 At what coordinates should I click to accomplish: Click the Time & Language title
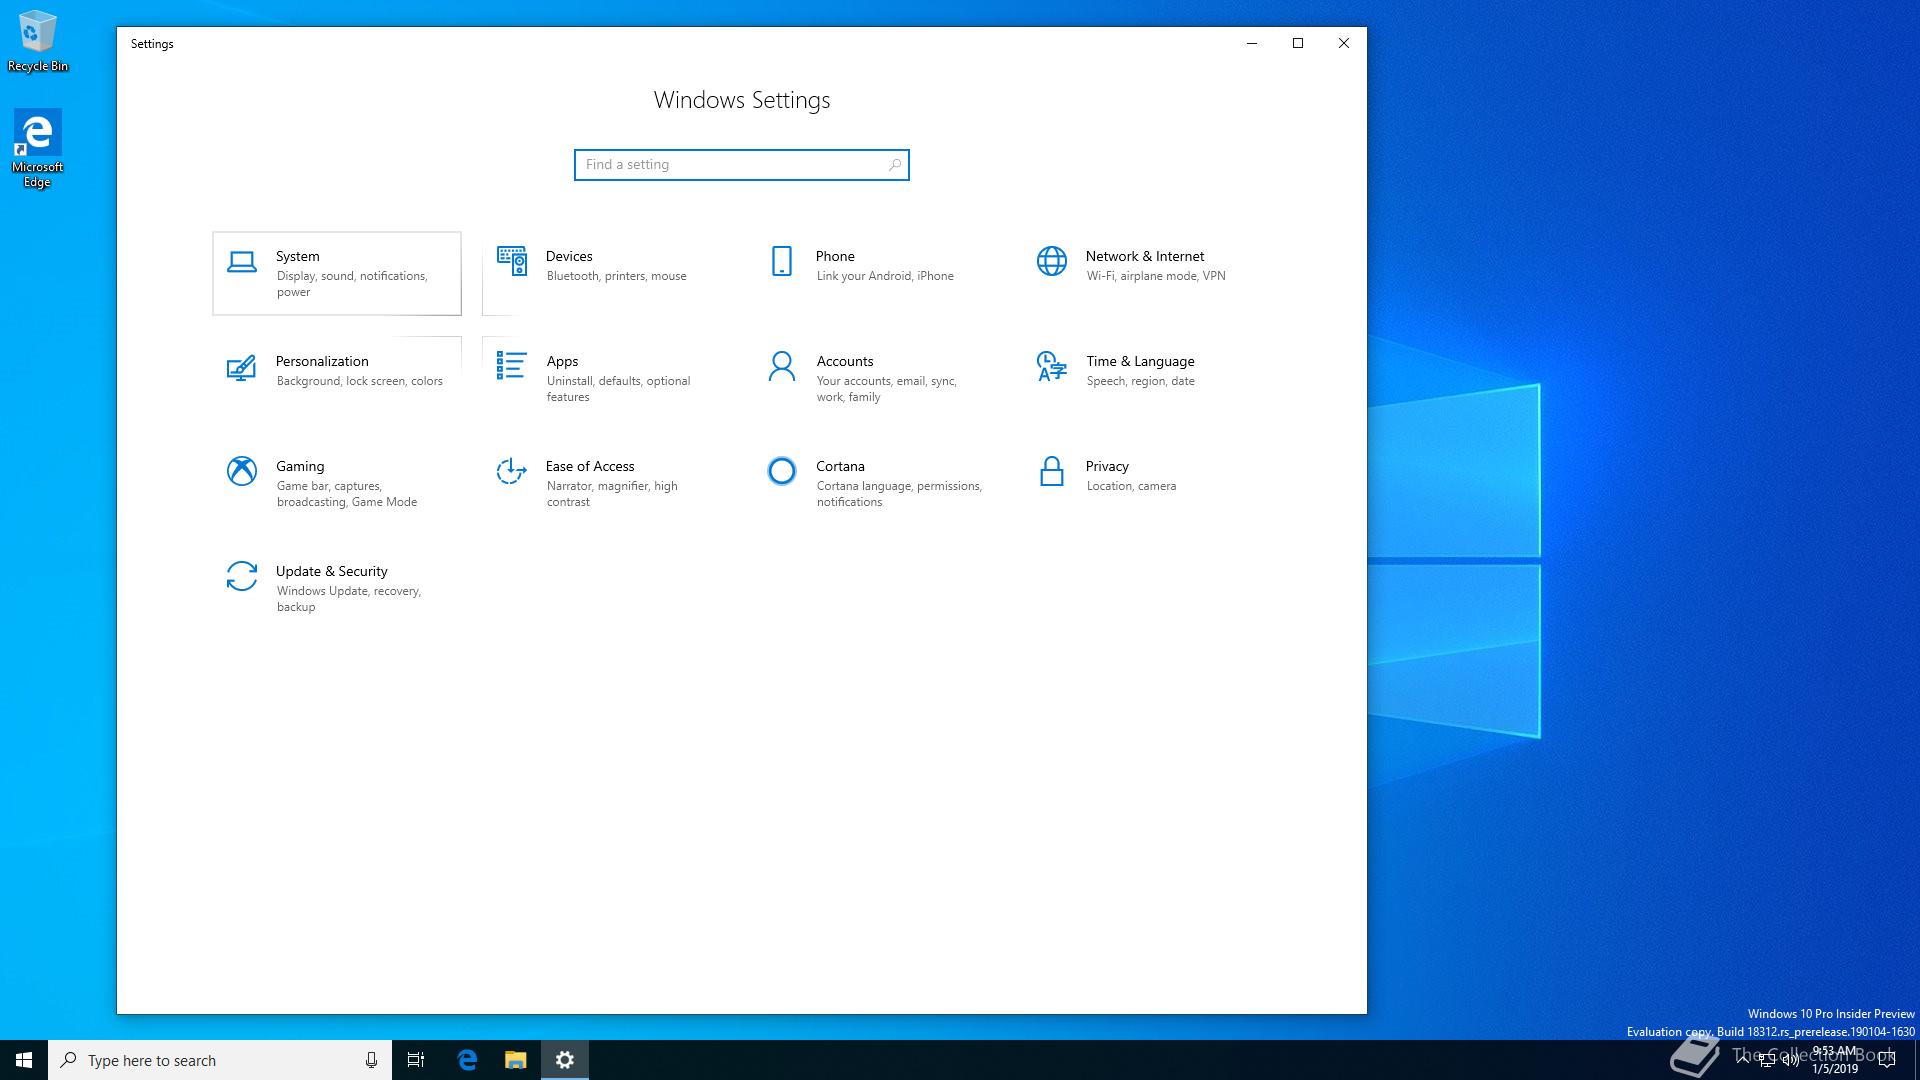1140,362
